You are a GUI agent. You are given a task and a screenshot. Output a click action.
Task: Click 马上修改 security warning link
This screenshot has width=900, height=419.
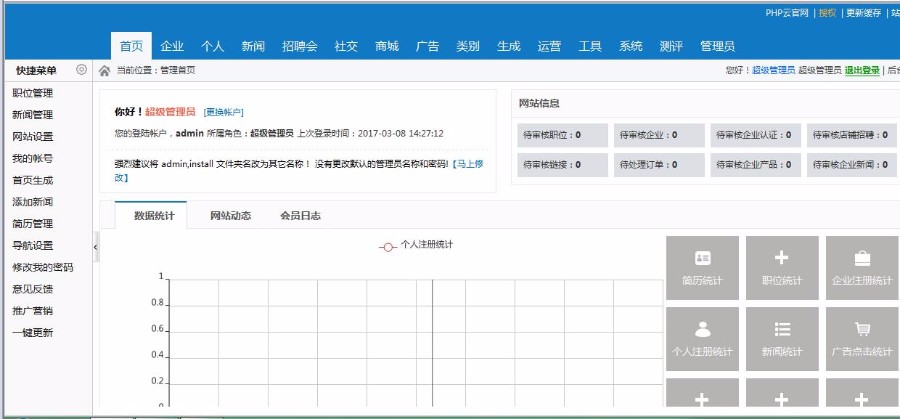pyautogui.click(x=468, y=164)
